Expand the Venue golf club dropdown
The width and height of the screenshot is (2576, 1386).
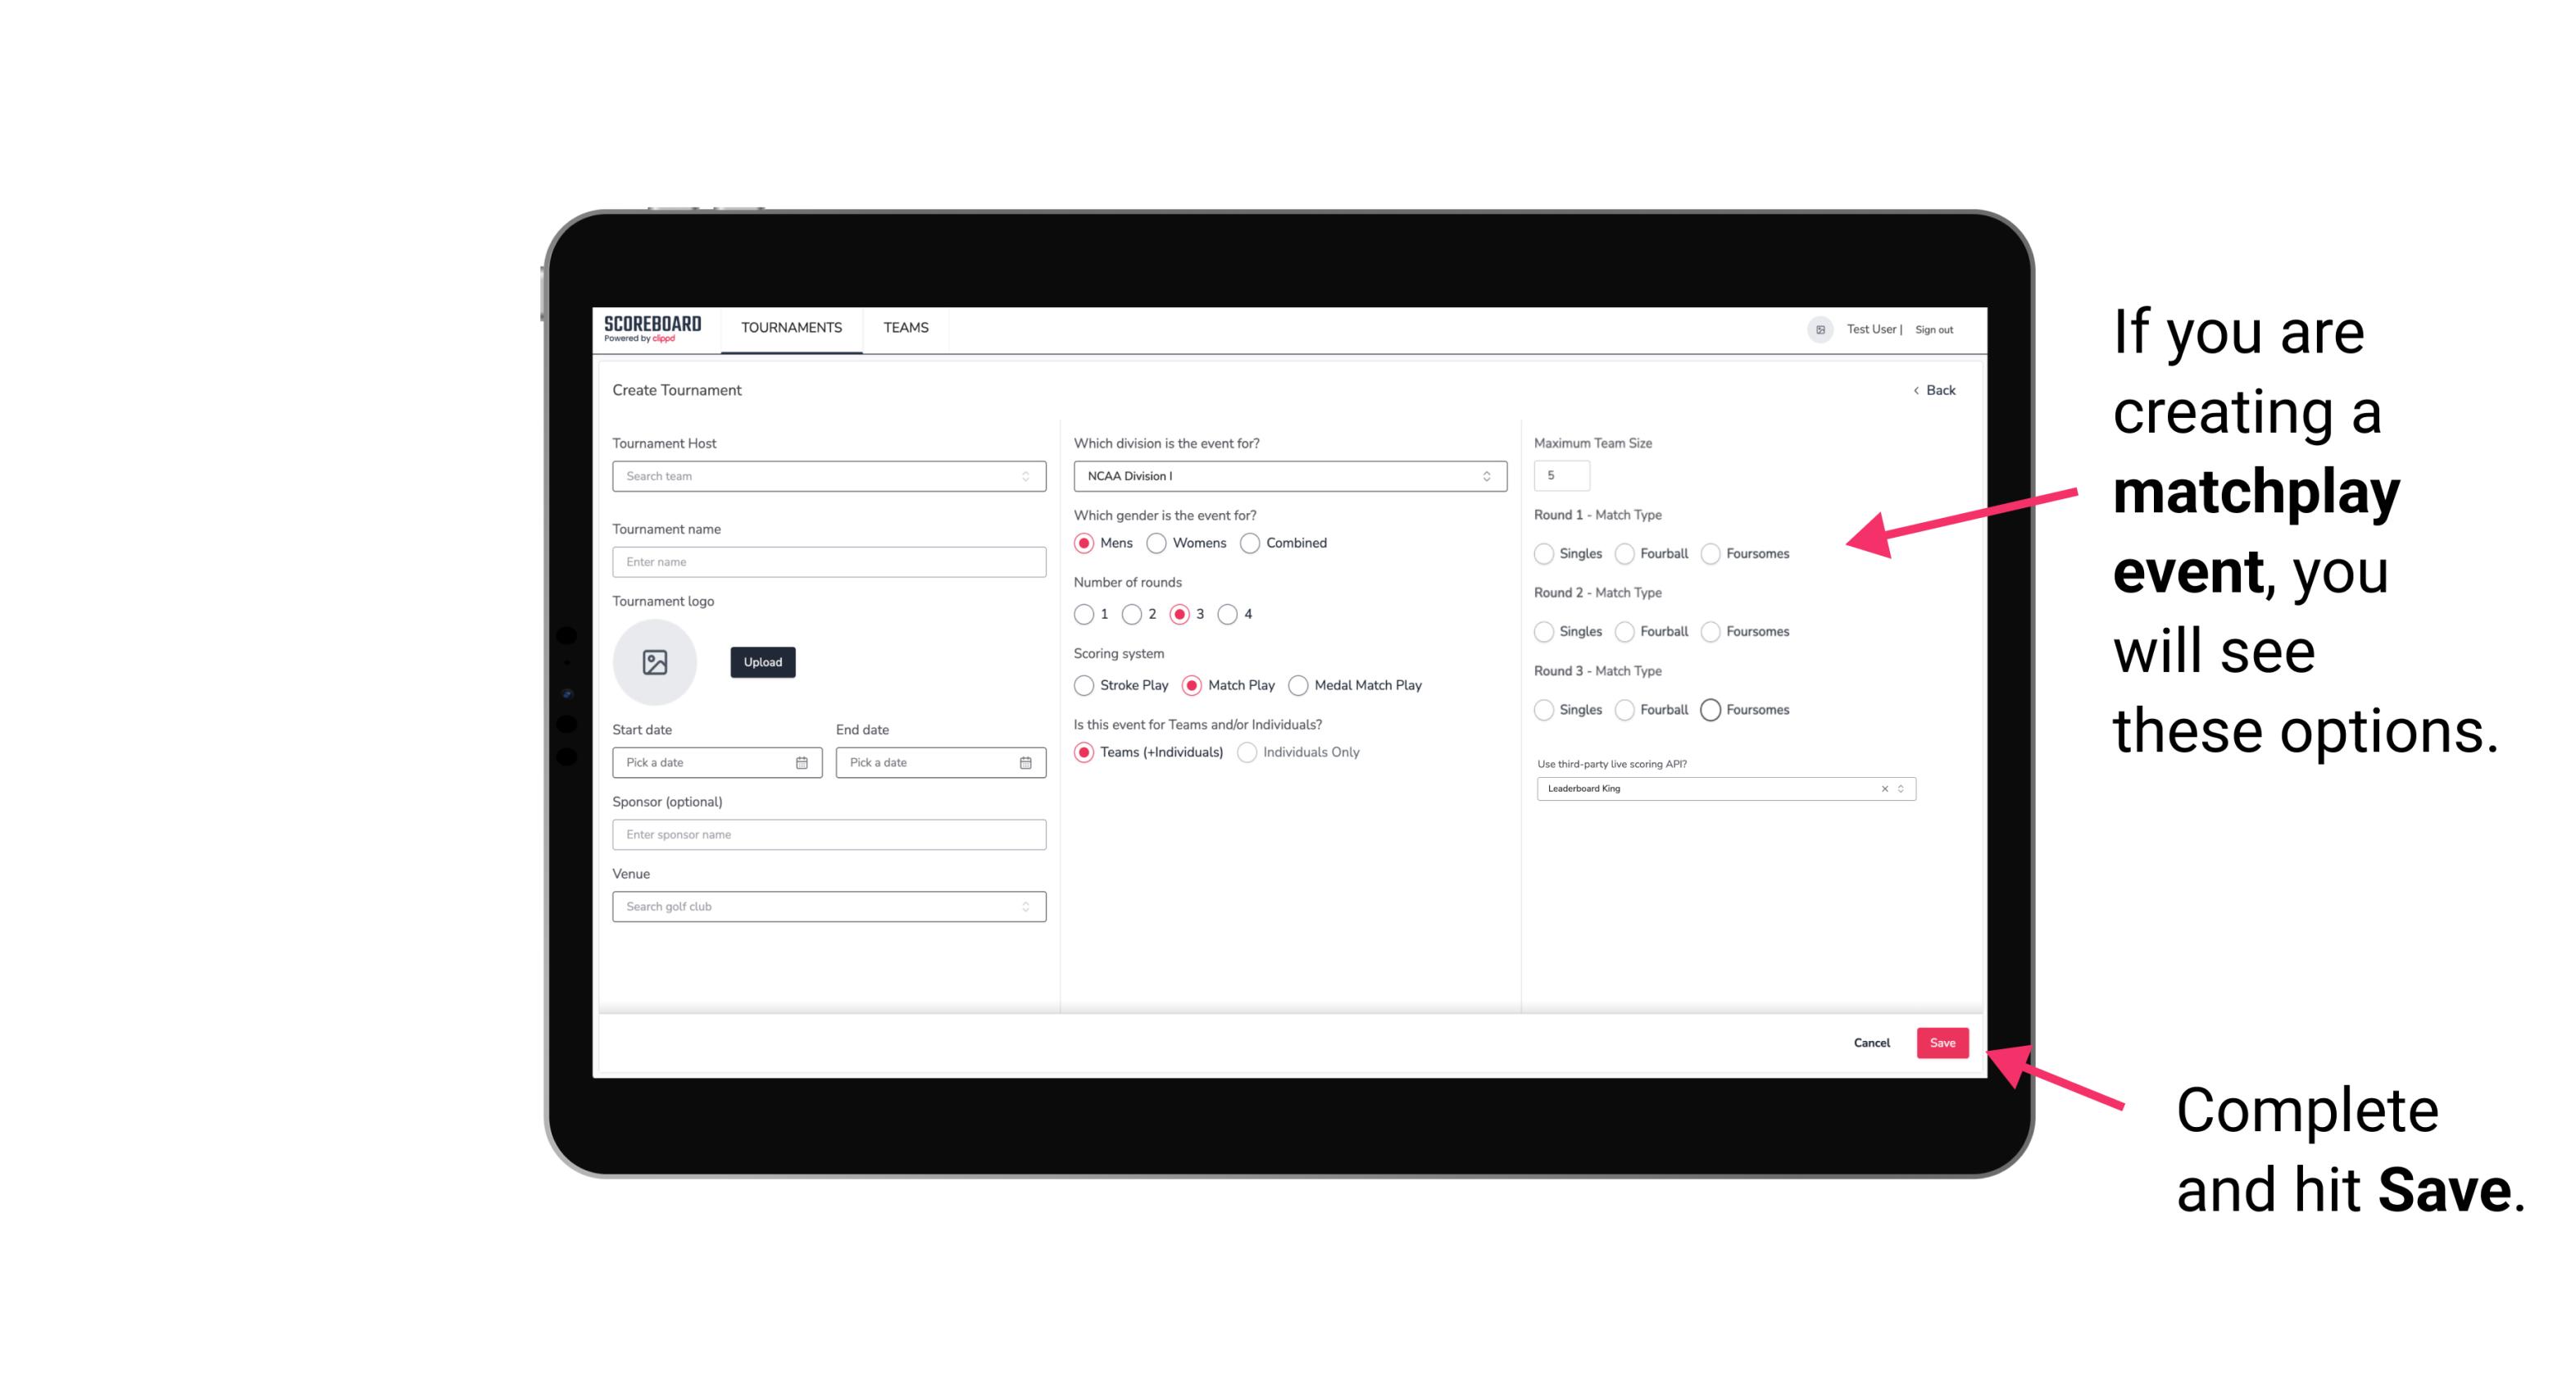[1024, 907]
